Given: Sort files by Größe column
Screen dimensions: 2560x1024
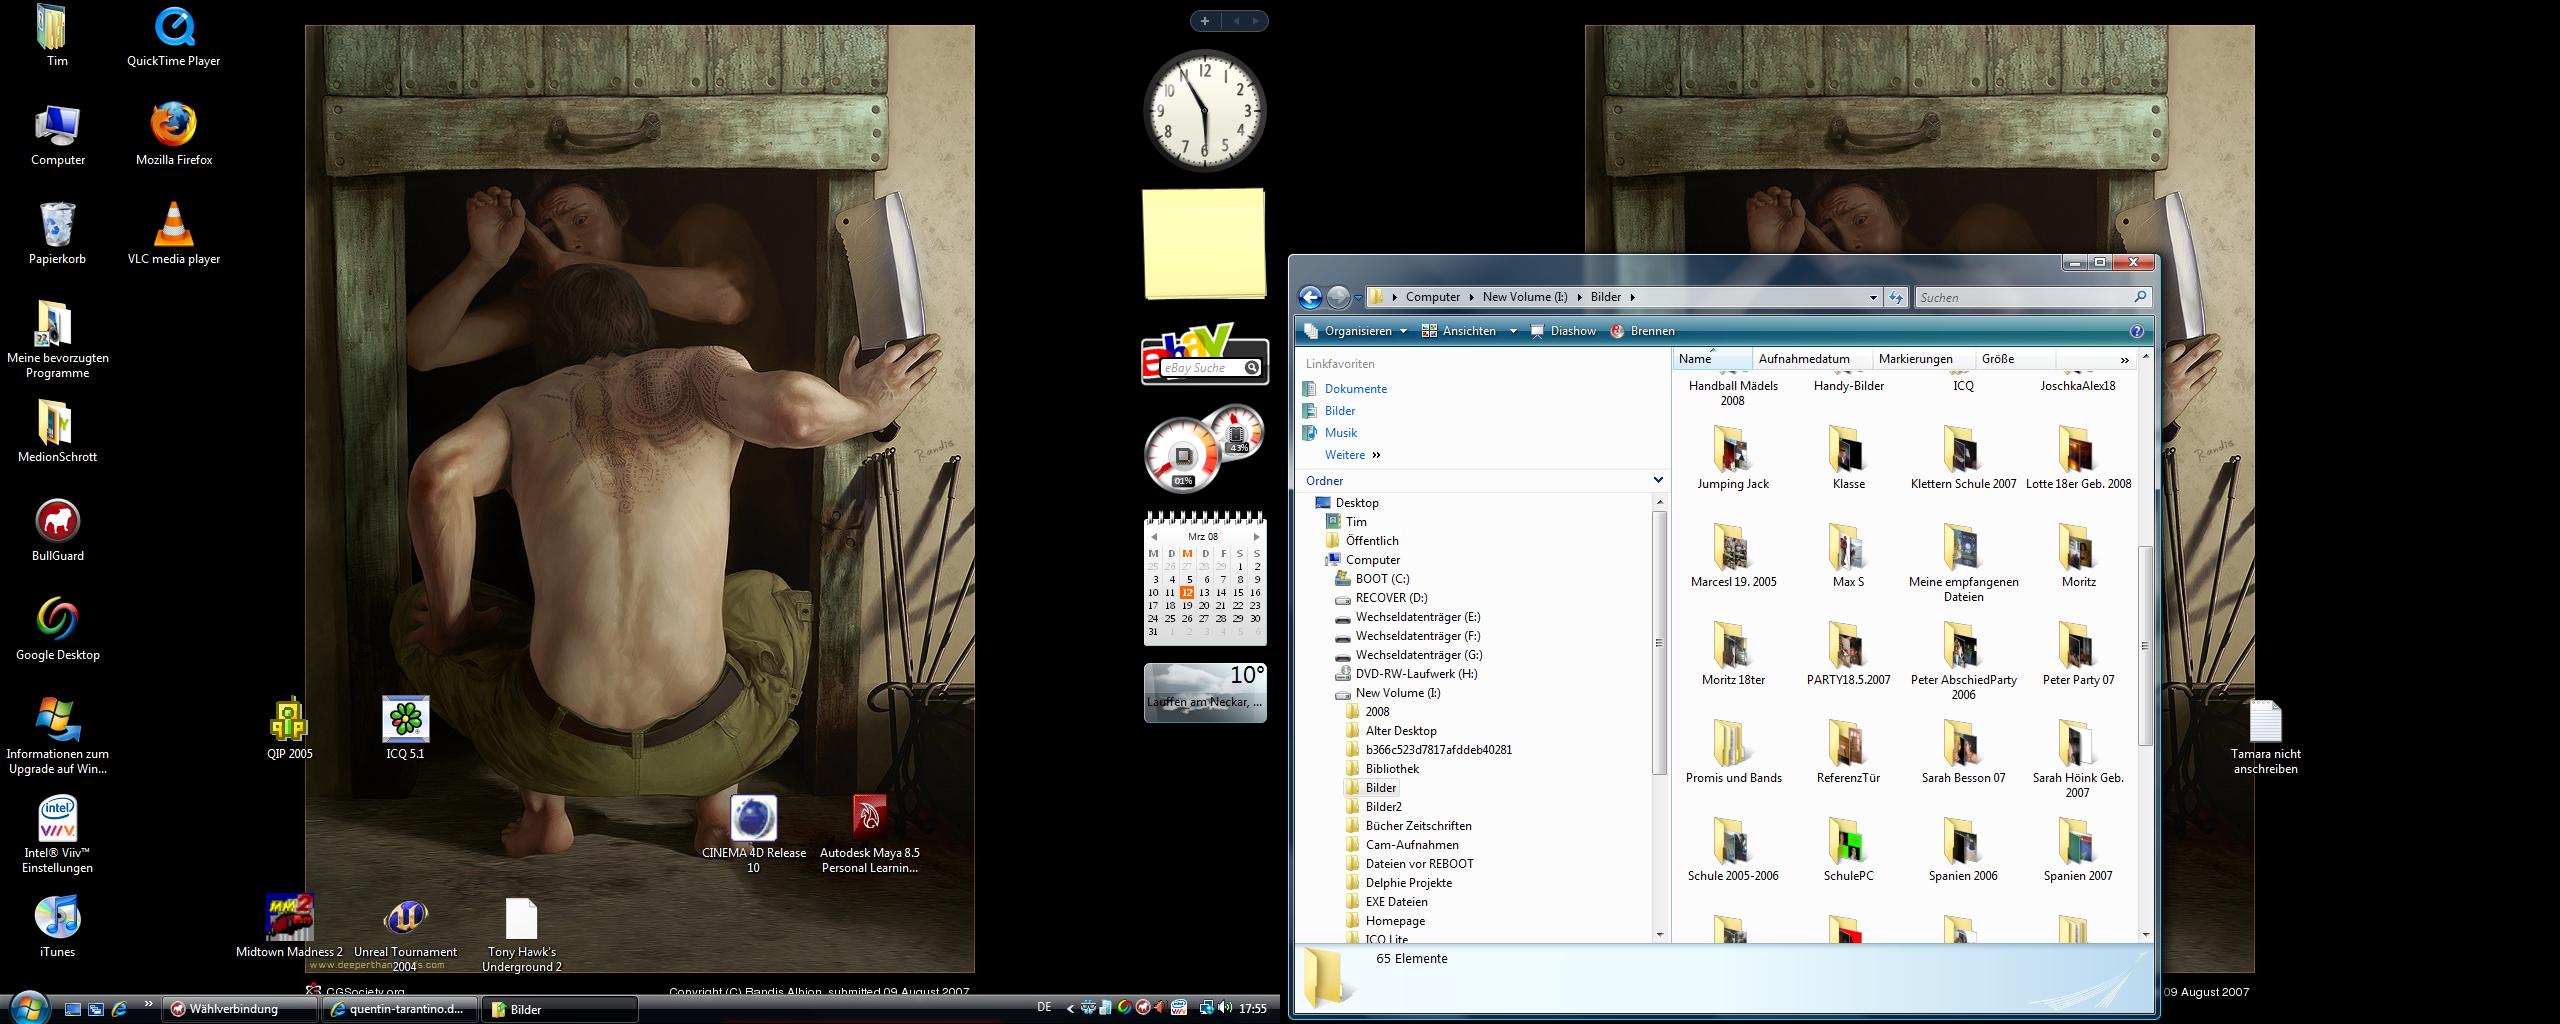Looking at the screenshot, I should (2015, 359).
